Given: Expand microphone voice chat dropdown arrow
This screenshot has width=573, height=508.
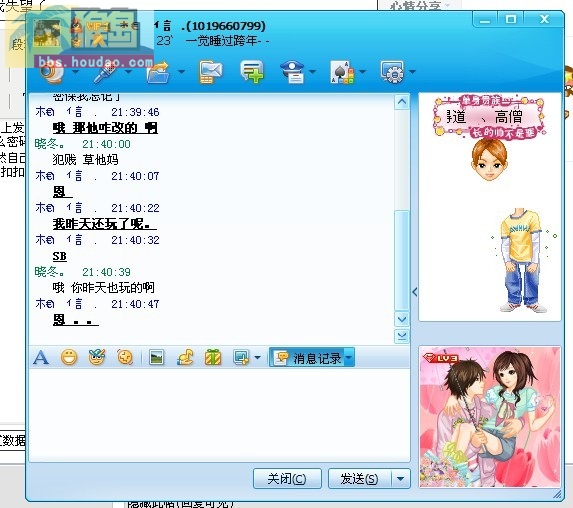Looking at the screenshot, I should point(129,72).
